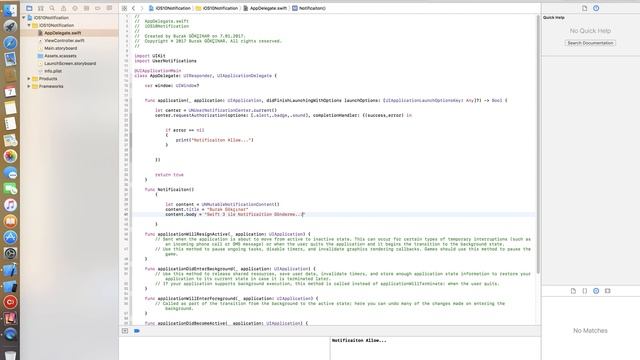Open Calendar from the Dock

click(10, 92)
